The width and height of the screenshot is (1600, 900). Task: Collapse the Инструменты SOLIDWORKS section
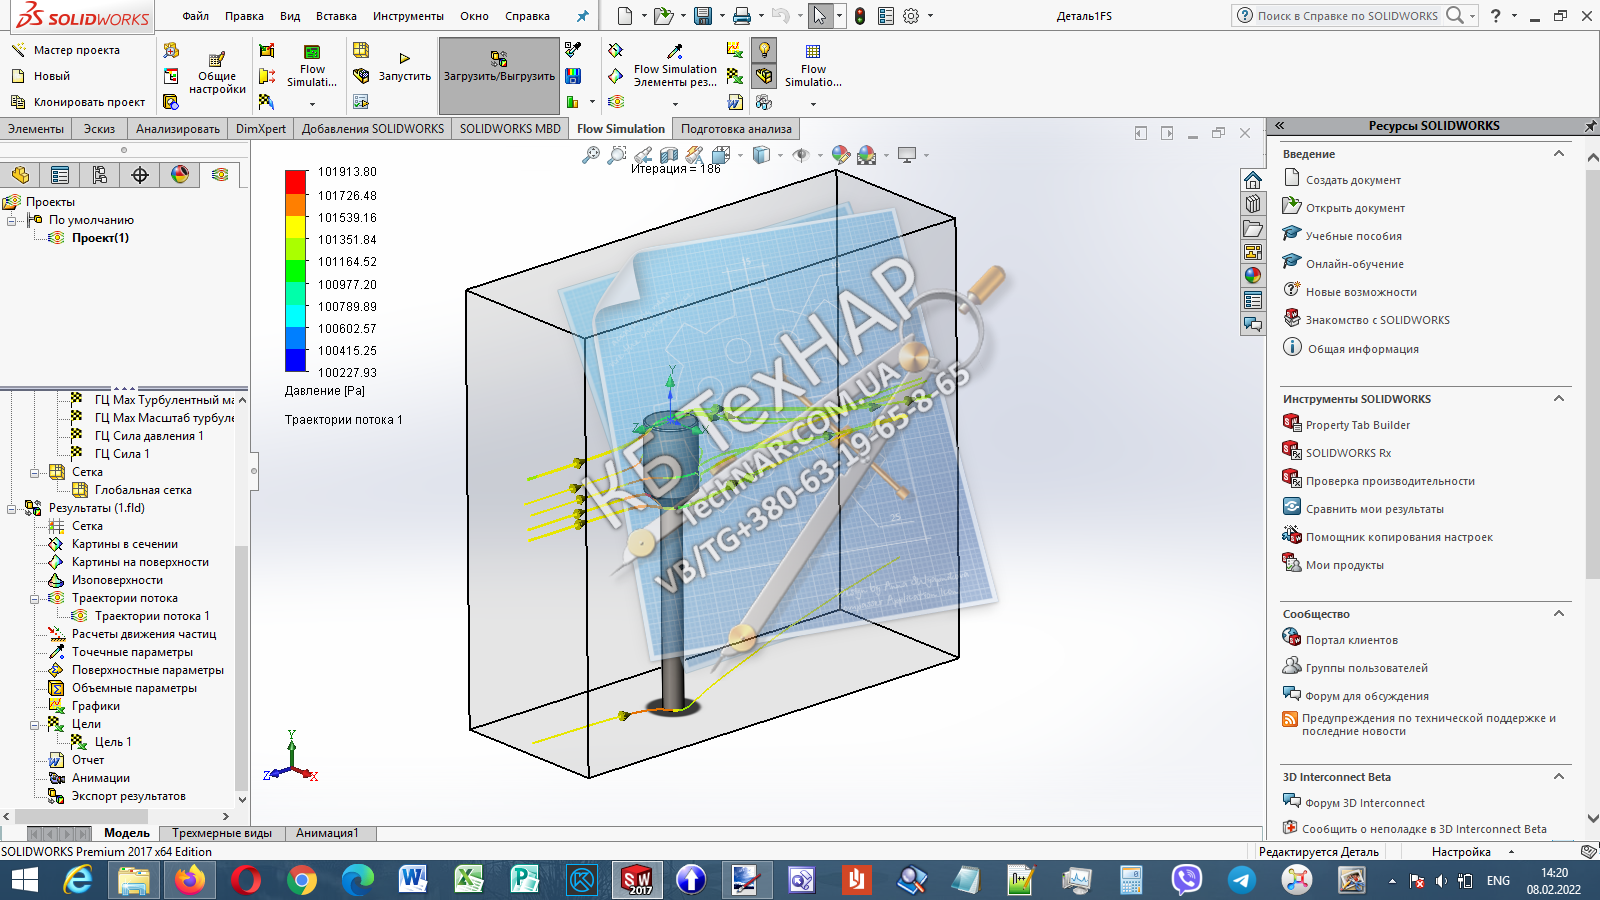pyautogui.click(x=1558, y=399)
